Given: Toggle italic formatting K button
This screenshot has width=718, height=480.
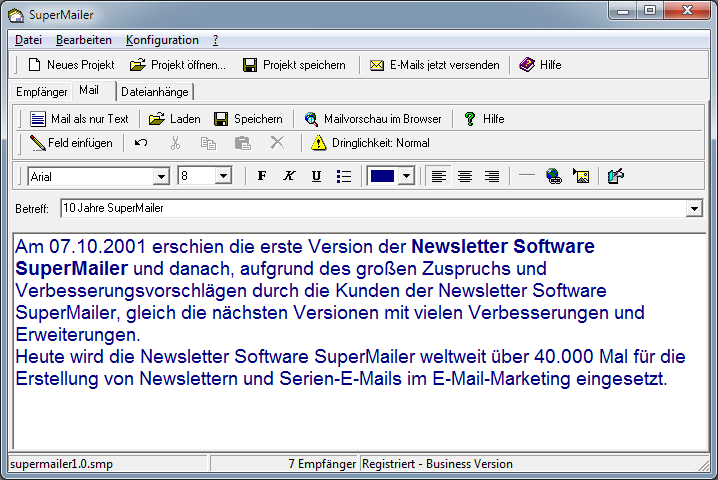Looking at the screenshot, I should [289, 176].
